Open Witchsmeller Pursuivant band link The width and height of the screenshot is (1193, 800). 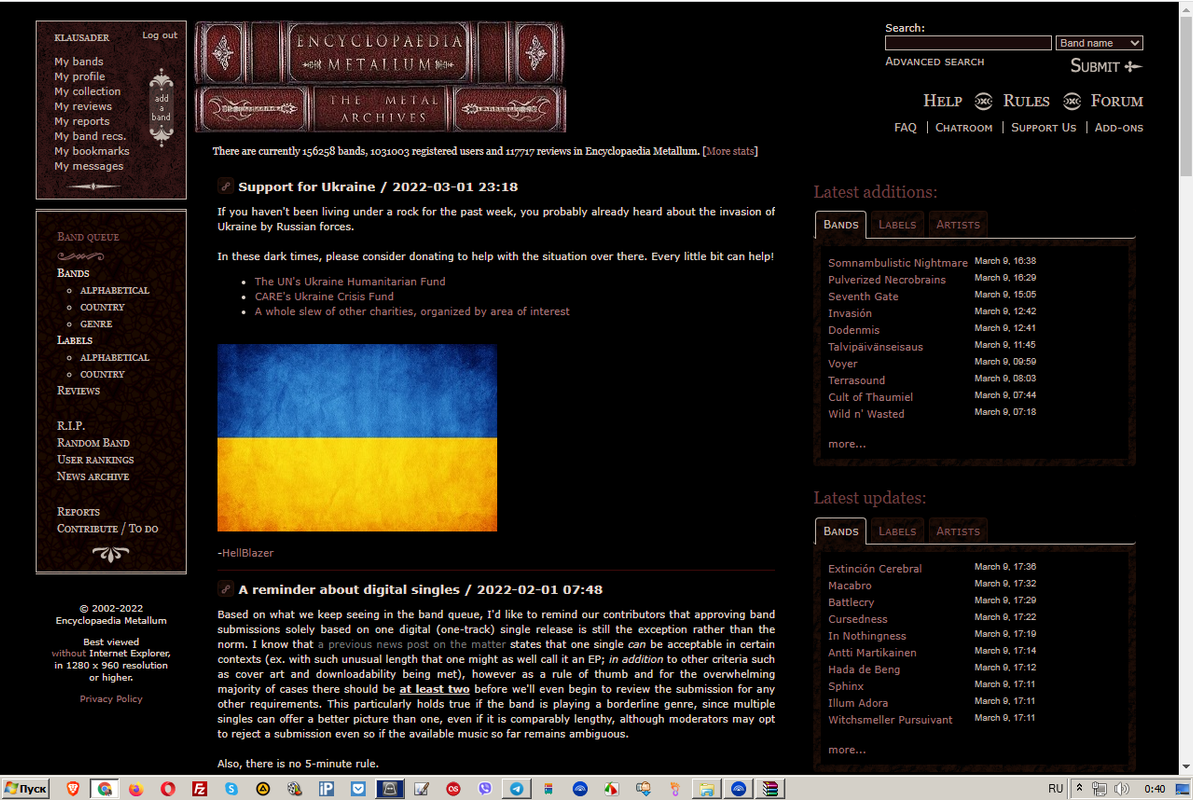pyautogui.click(x=889, y=719)
